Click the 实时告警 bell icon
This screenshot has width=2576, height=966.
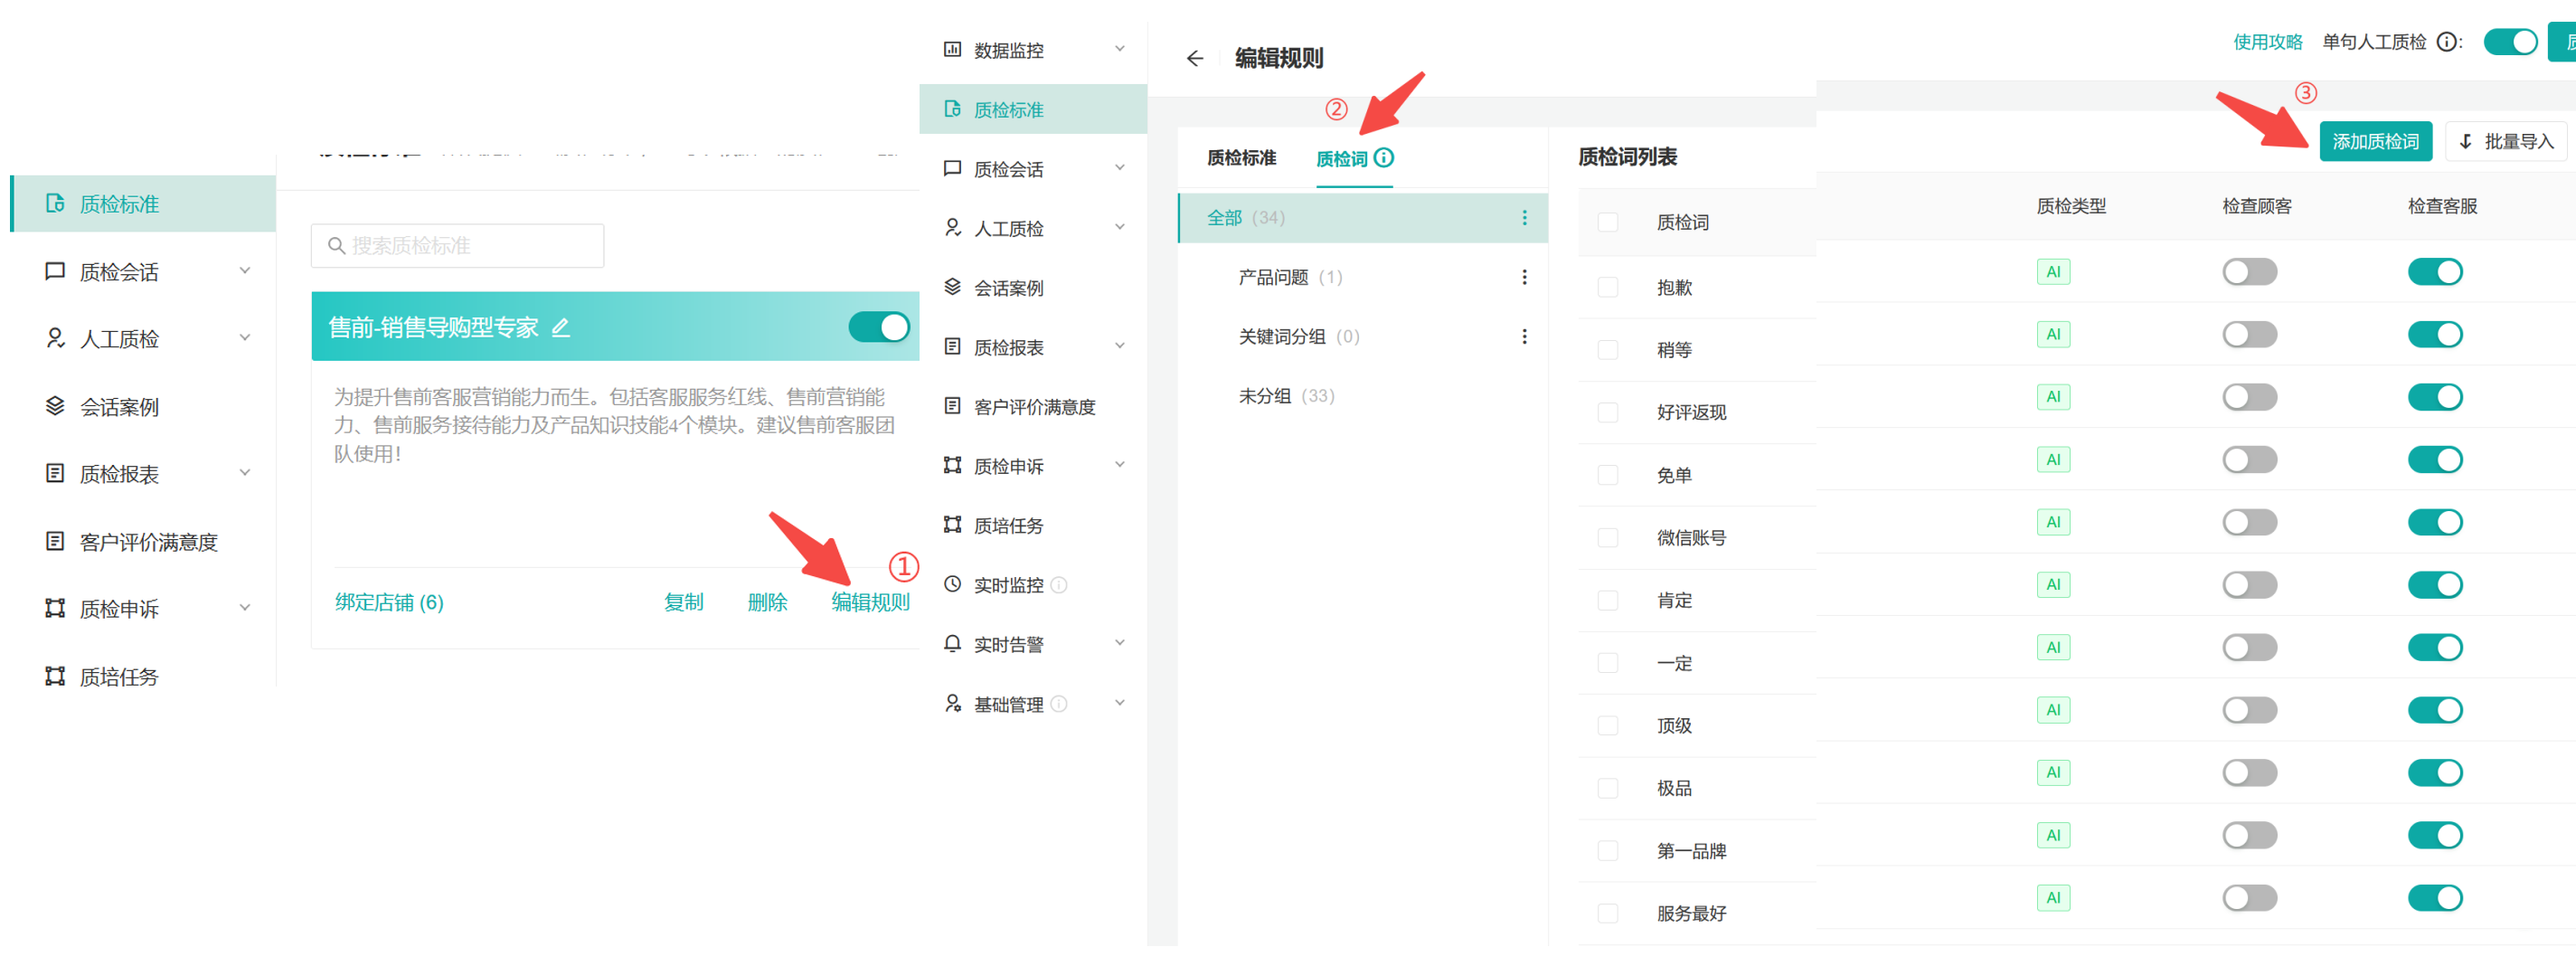[952, 643]
